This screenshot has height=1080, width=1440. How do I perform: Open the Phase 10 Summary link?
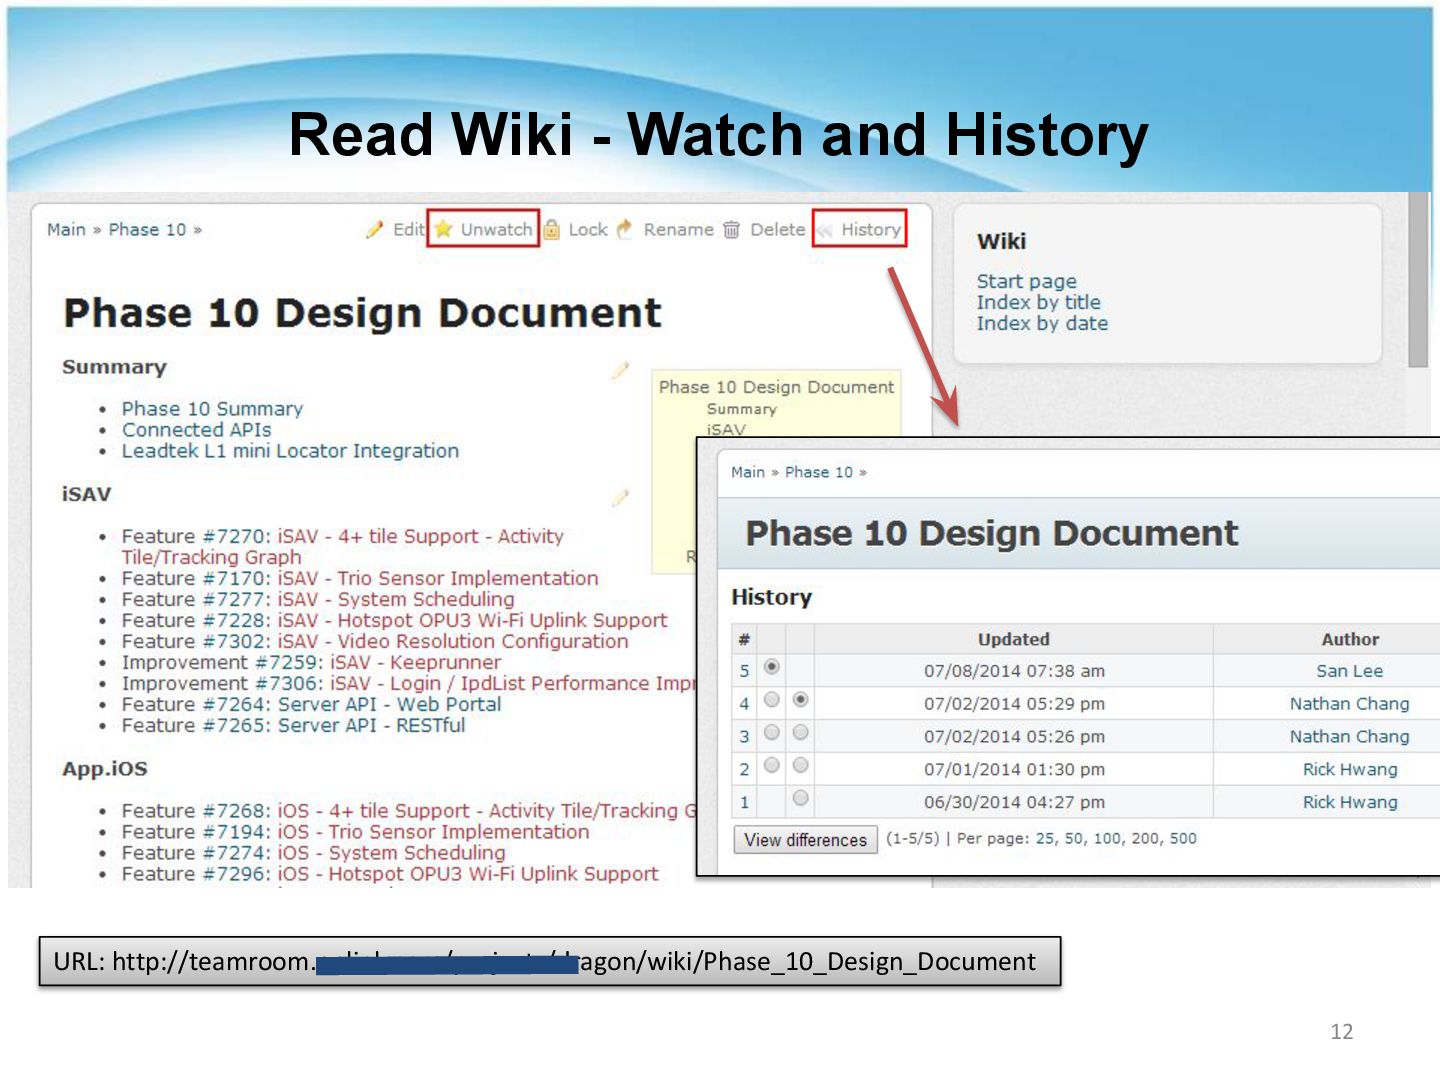point(212,409)
